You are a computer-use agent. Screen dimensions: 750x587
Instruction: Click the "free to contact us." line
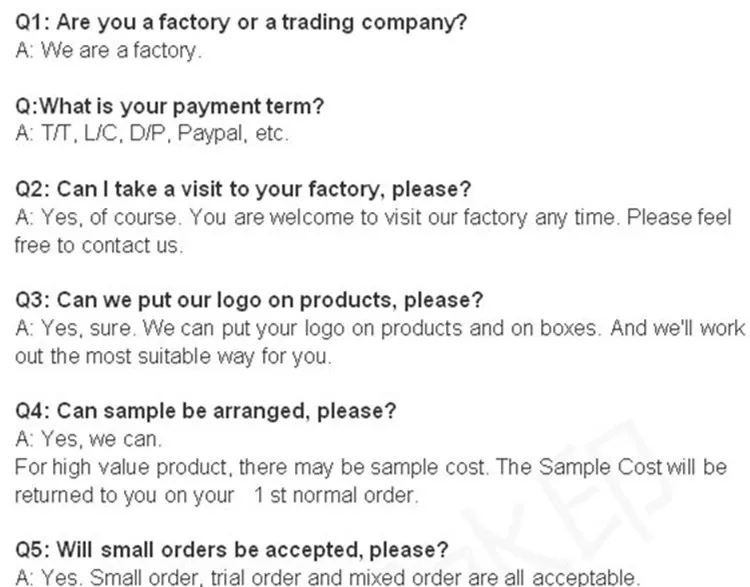click(x=98, y=244)
